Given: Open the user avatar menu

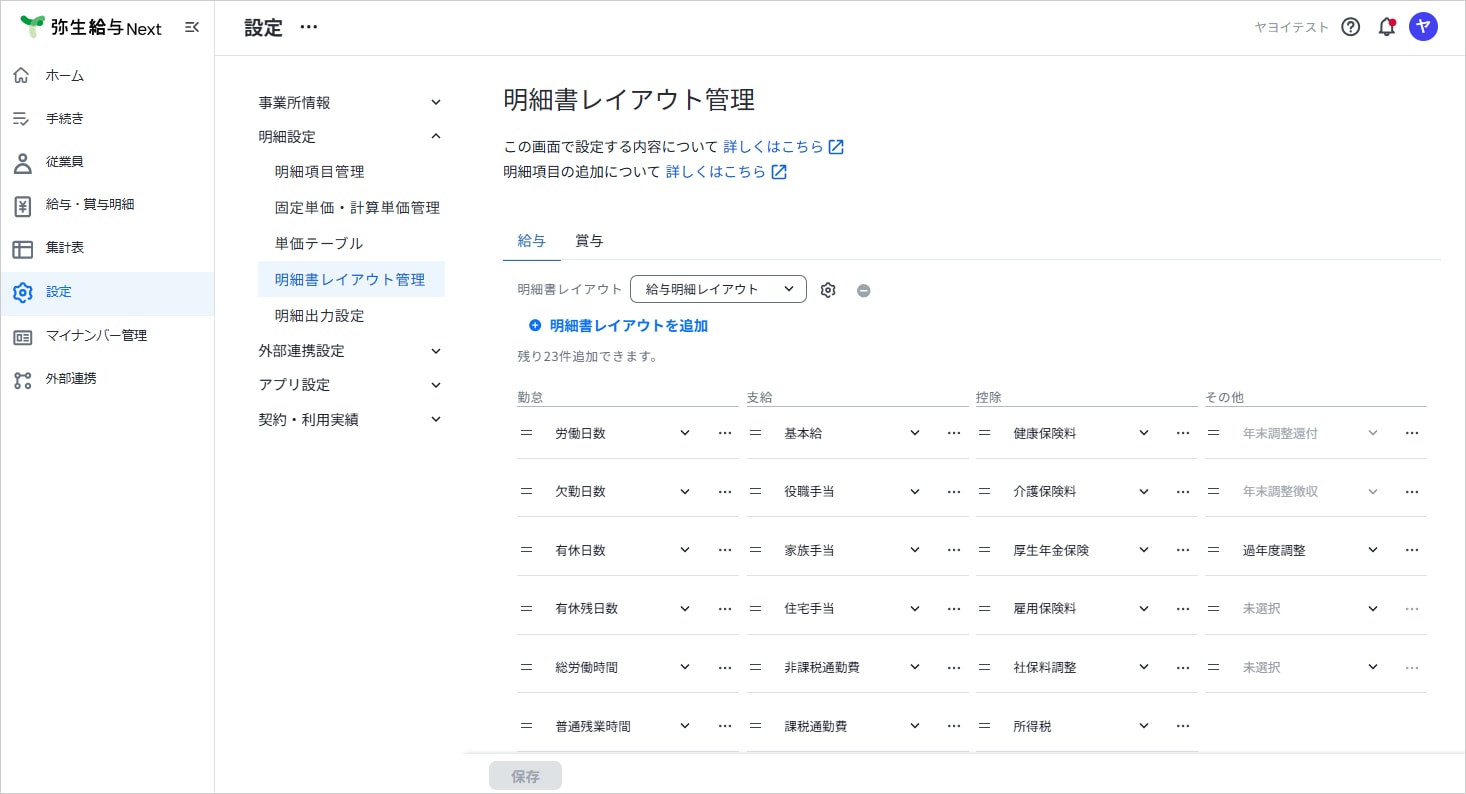Looking at the screenshot, I should [1423, 27].
